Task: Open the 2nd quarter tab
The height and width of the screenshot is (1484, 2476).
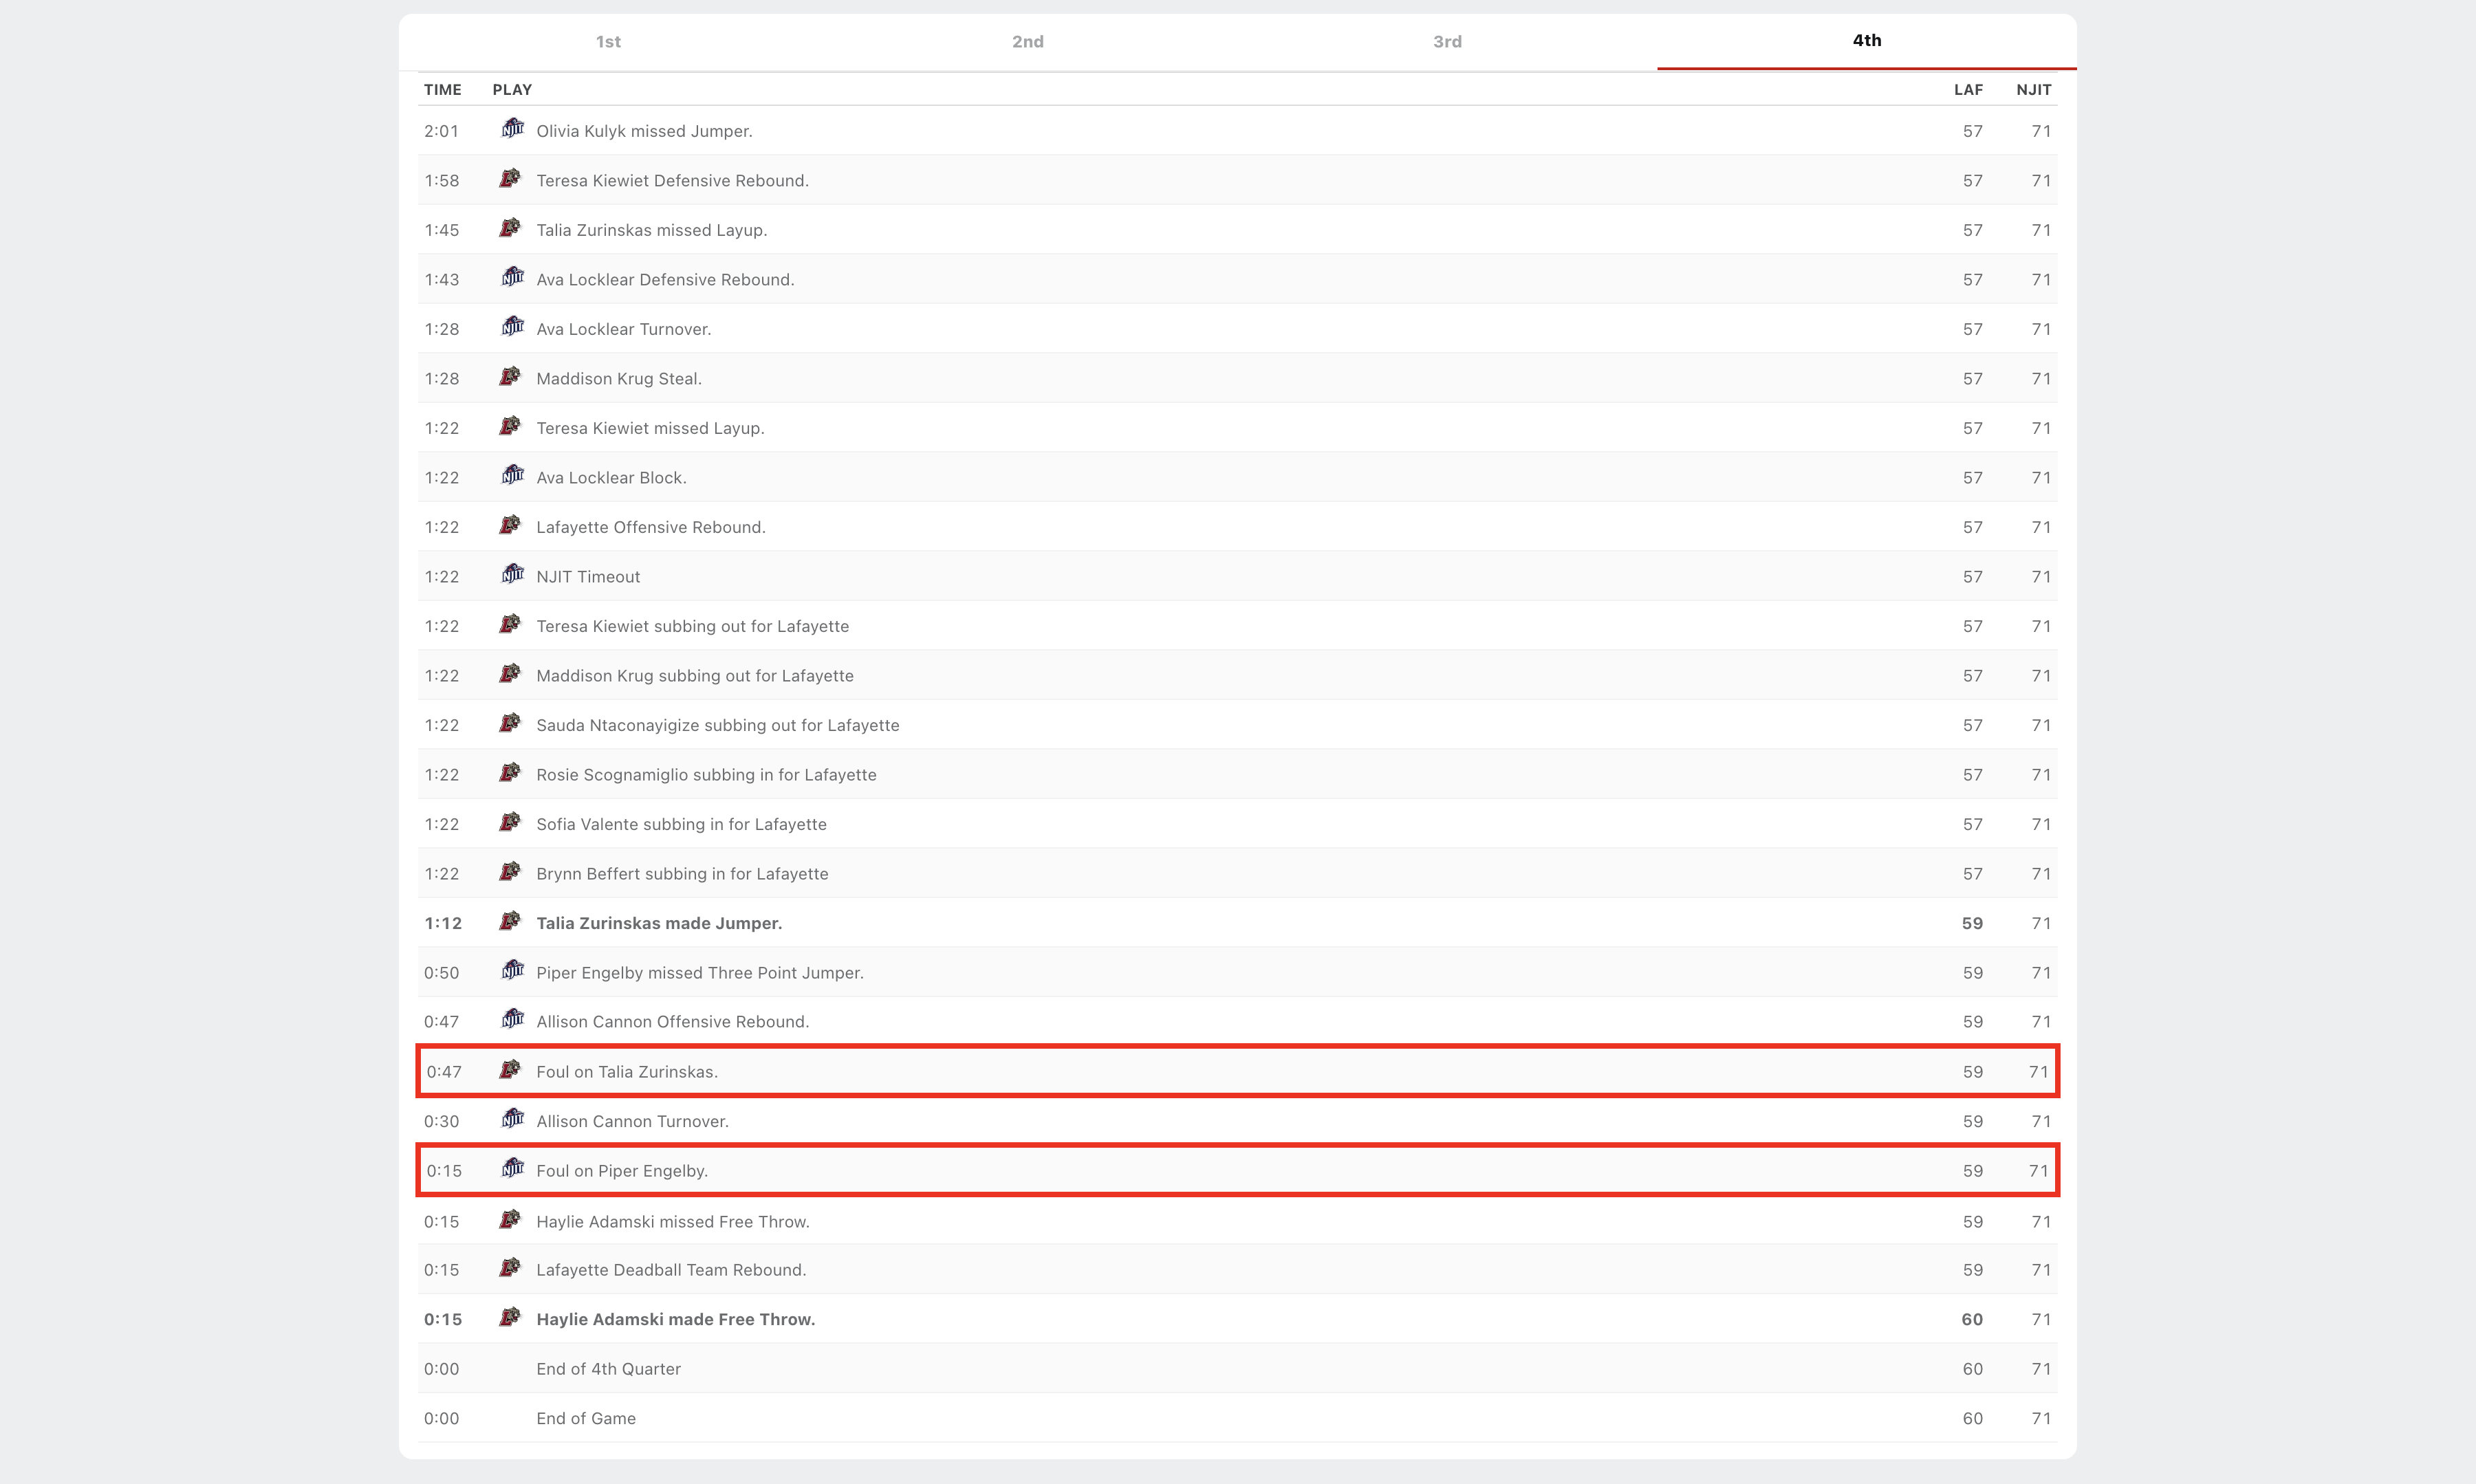Action: (x=1027, y=42)
